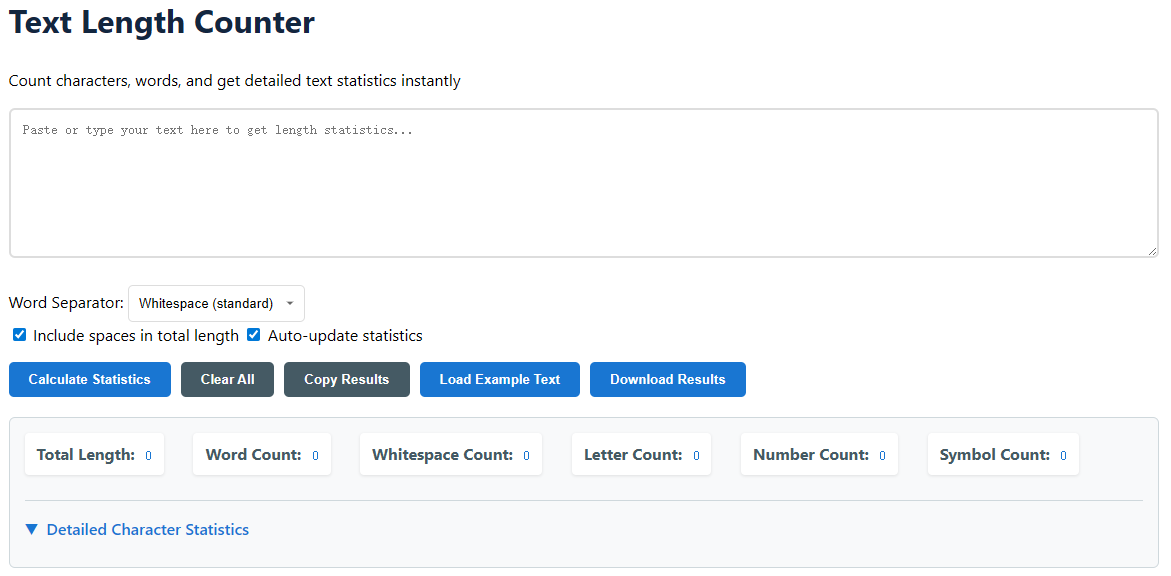The height and width of the screenshot is (576, 1171).
Task: Click the Clear All button
Action: pyautogui.click(x=227, y=380)
